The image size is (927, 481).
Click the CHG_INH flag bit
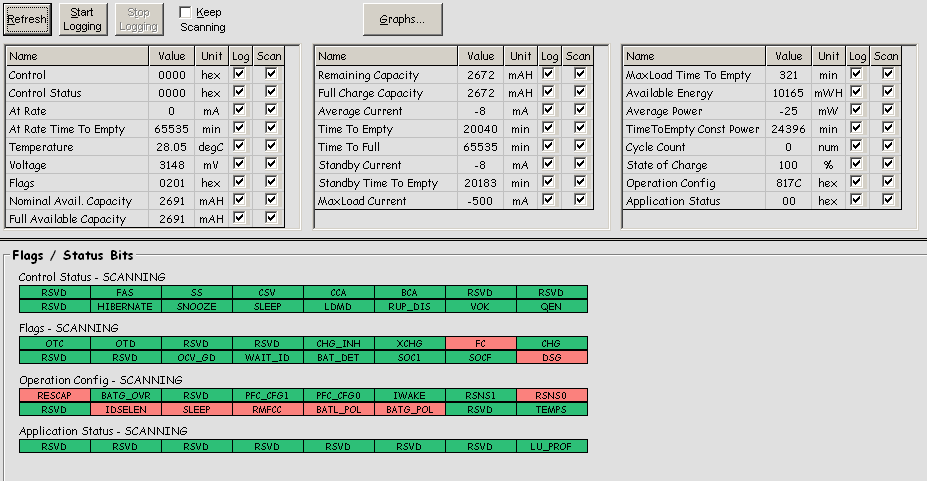coord(339,343)
